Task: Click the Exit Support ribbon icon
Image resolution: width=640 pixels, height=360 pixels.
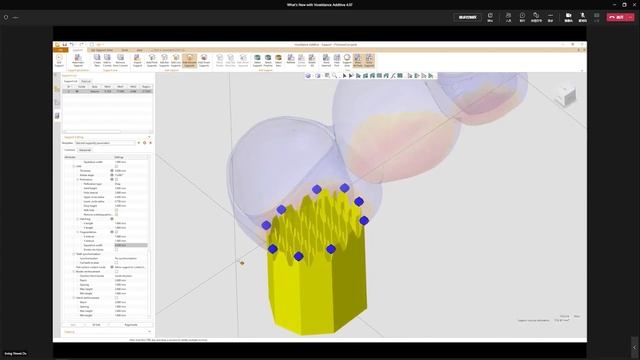Action: tap(59, 60)
